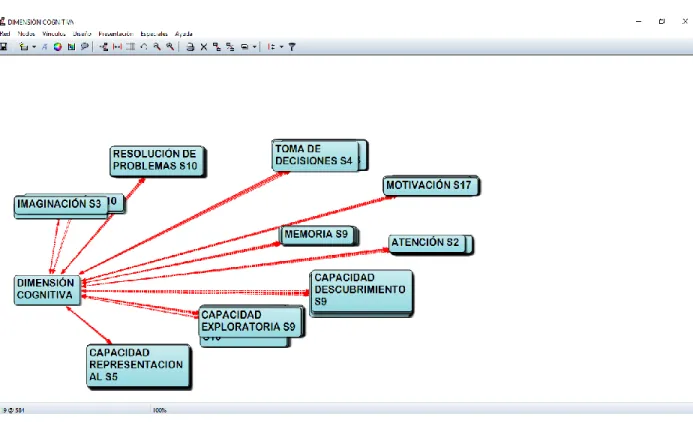The height and width of the screenshot is (426, 693).
Task: Open the align dropdown arrow
Action: [282, 47]
